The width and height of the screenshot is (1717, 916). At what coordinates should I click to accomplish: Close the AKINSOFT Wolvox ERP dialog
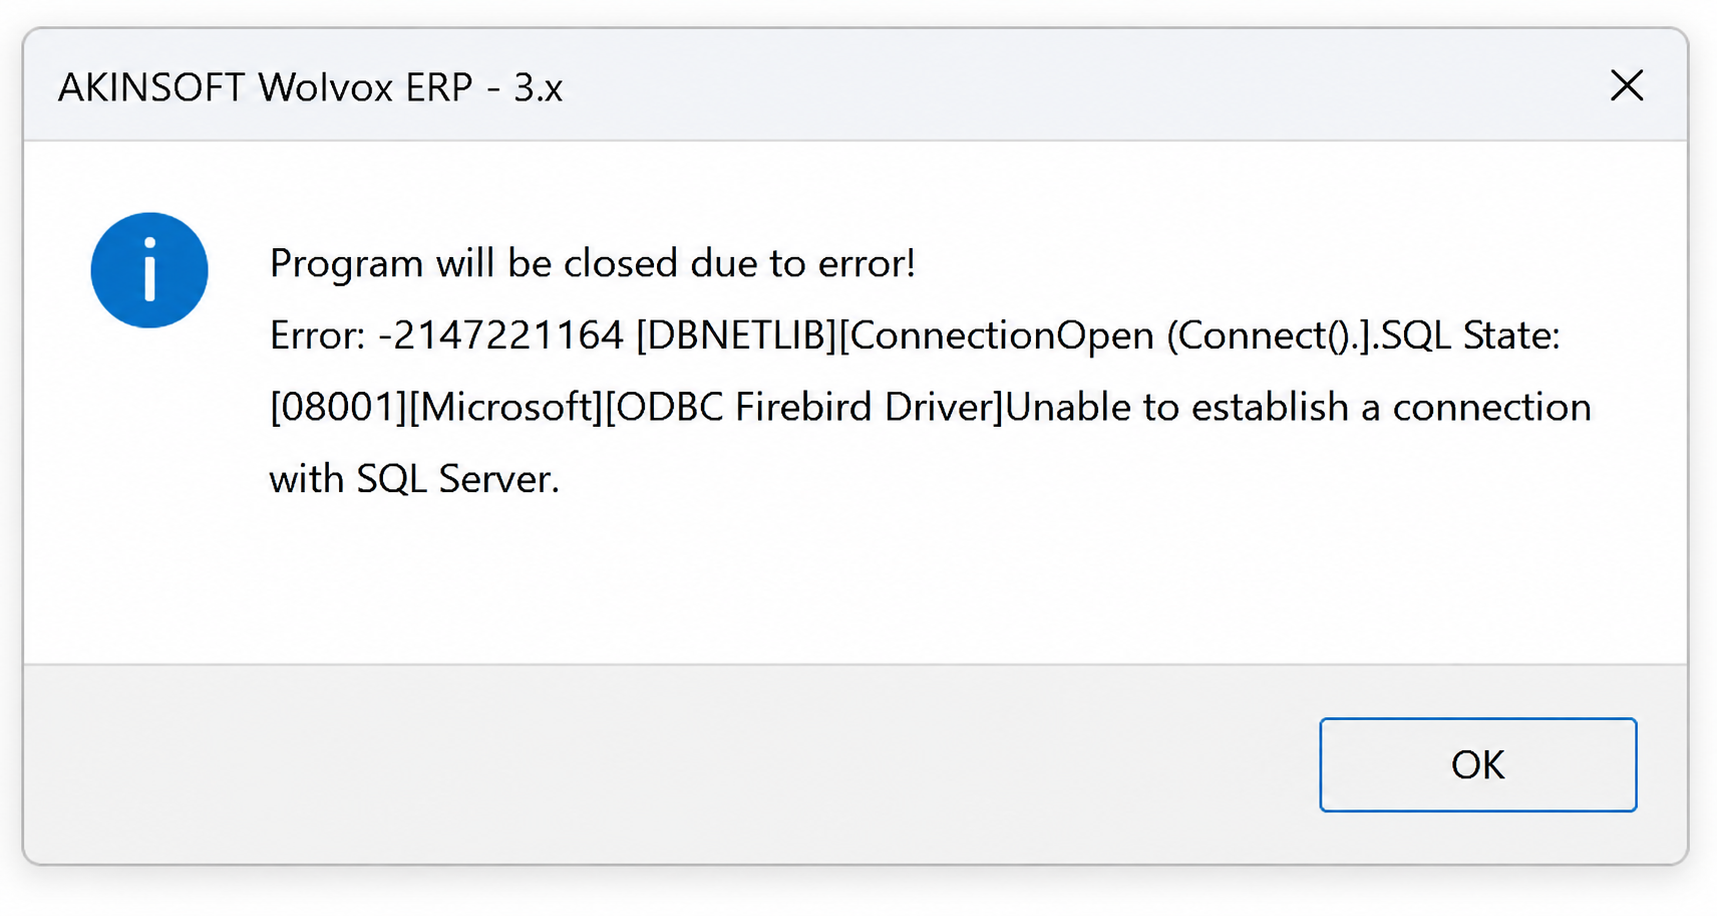click(1627, 86)
